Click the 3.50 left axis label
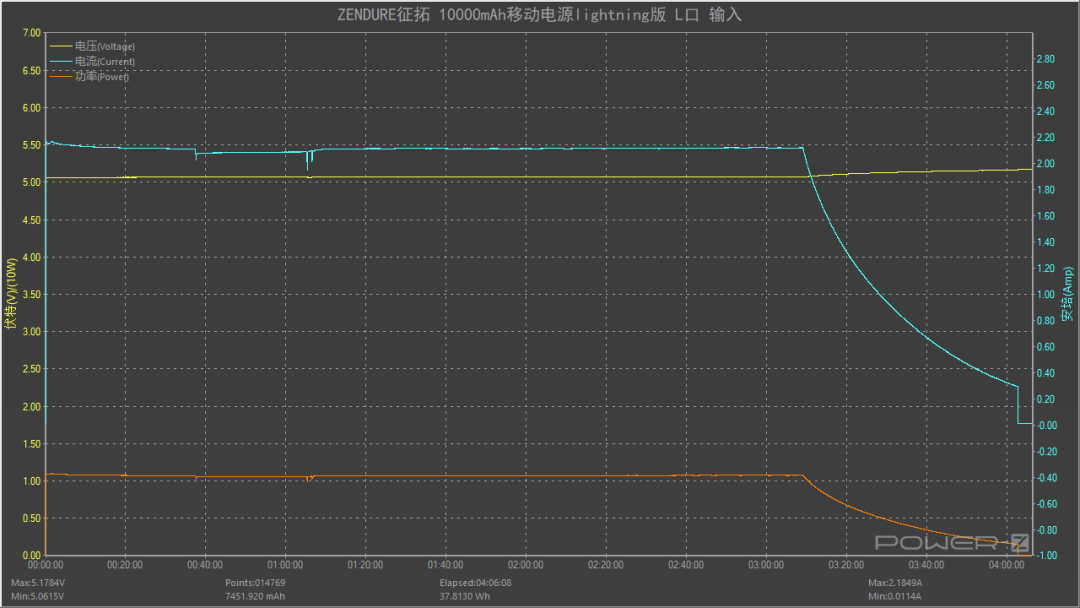Viewport: 1080px width, 608px height. point(32,294)
